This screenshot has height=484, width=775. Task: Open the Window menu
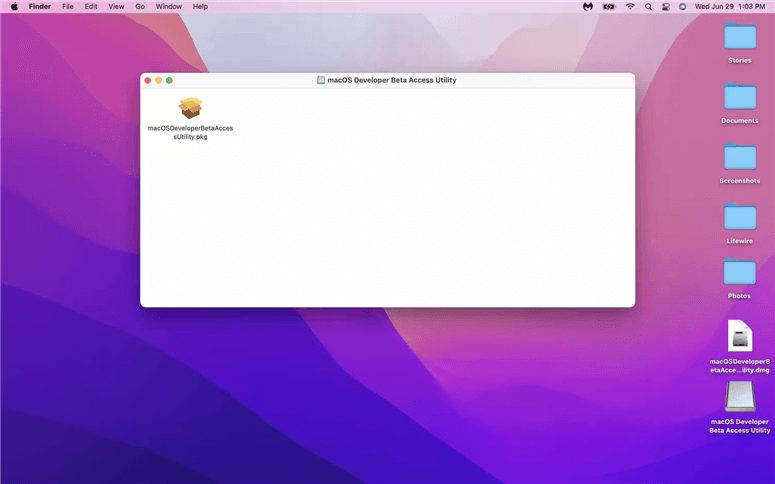pos(169,6)
